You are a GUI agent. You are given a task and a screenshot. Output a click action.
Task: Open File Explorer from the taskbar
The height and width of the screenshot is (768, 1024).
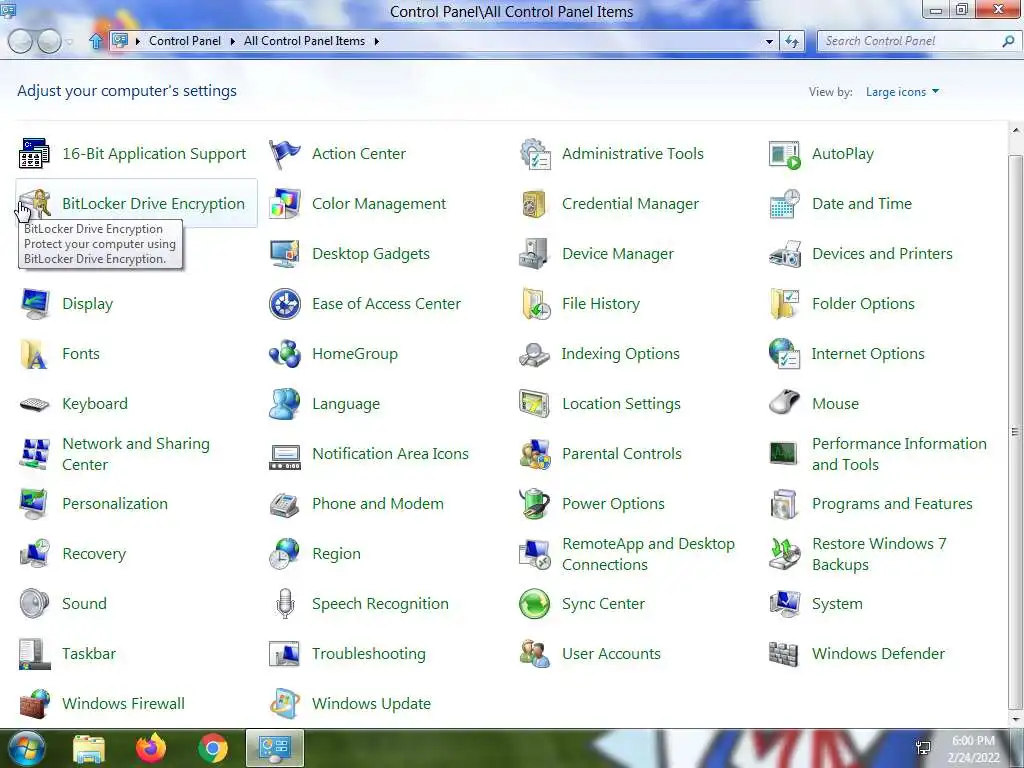(89, 749)
